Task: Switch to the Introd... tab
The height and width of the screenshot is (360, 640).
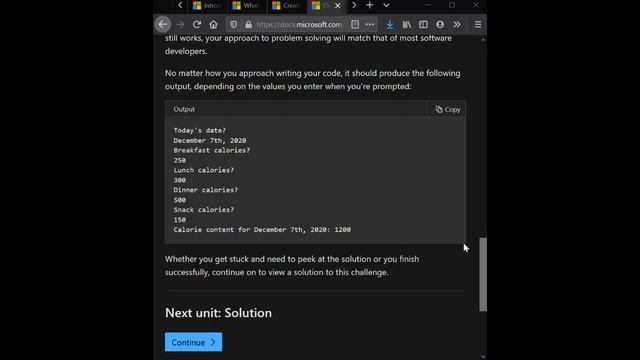Action: tap(207, 6)
